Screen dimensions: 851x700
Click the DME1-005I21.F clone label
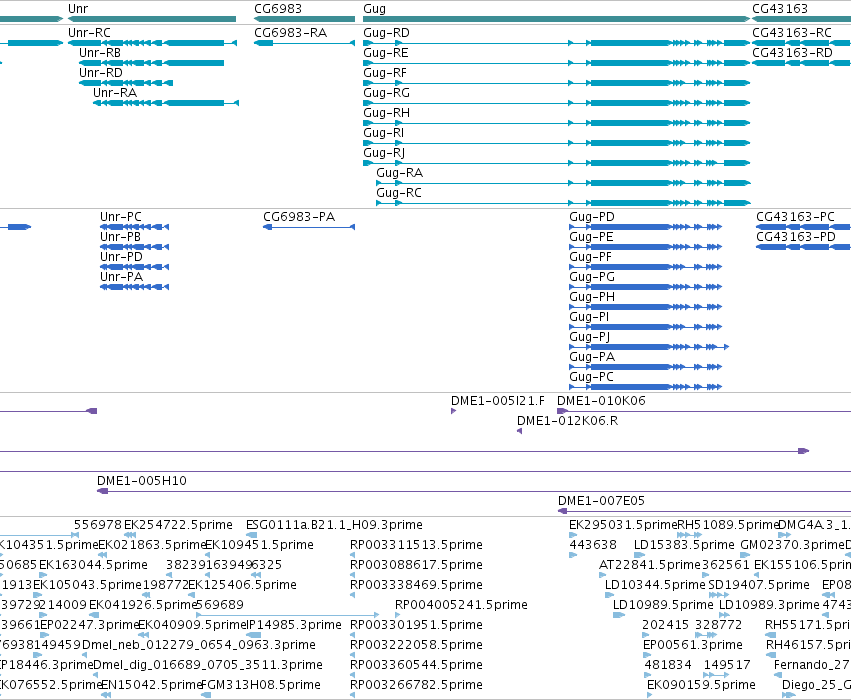pyautogui.click(x=498, y=400)
